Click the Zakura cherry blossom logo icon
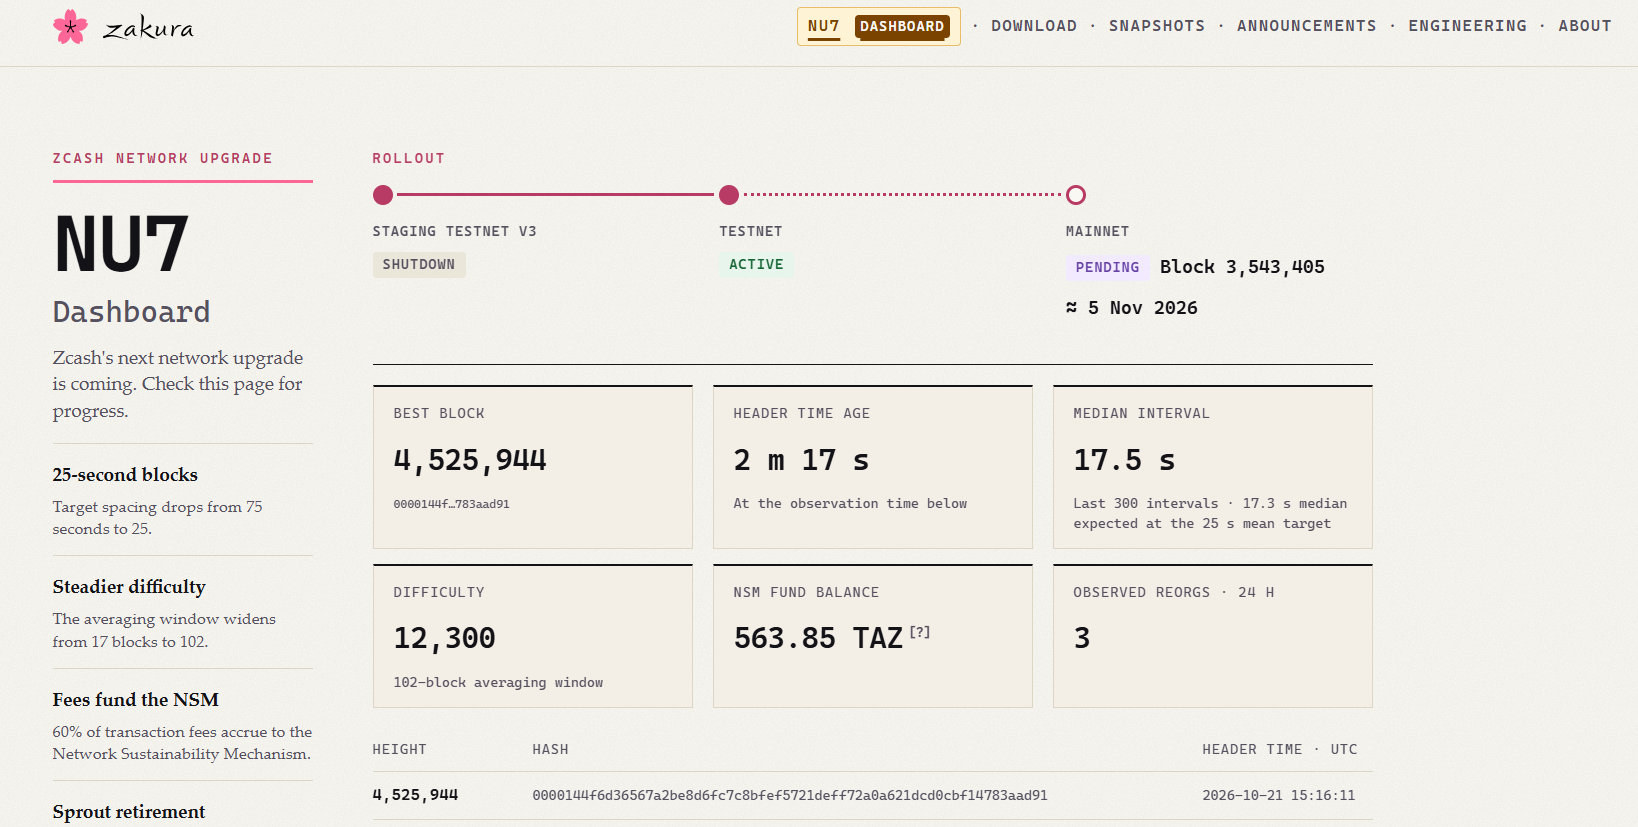The image size is (1638, 827). coord(70,27)
